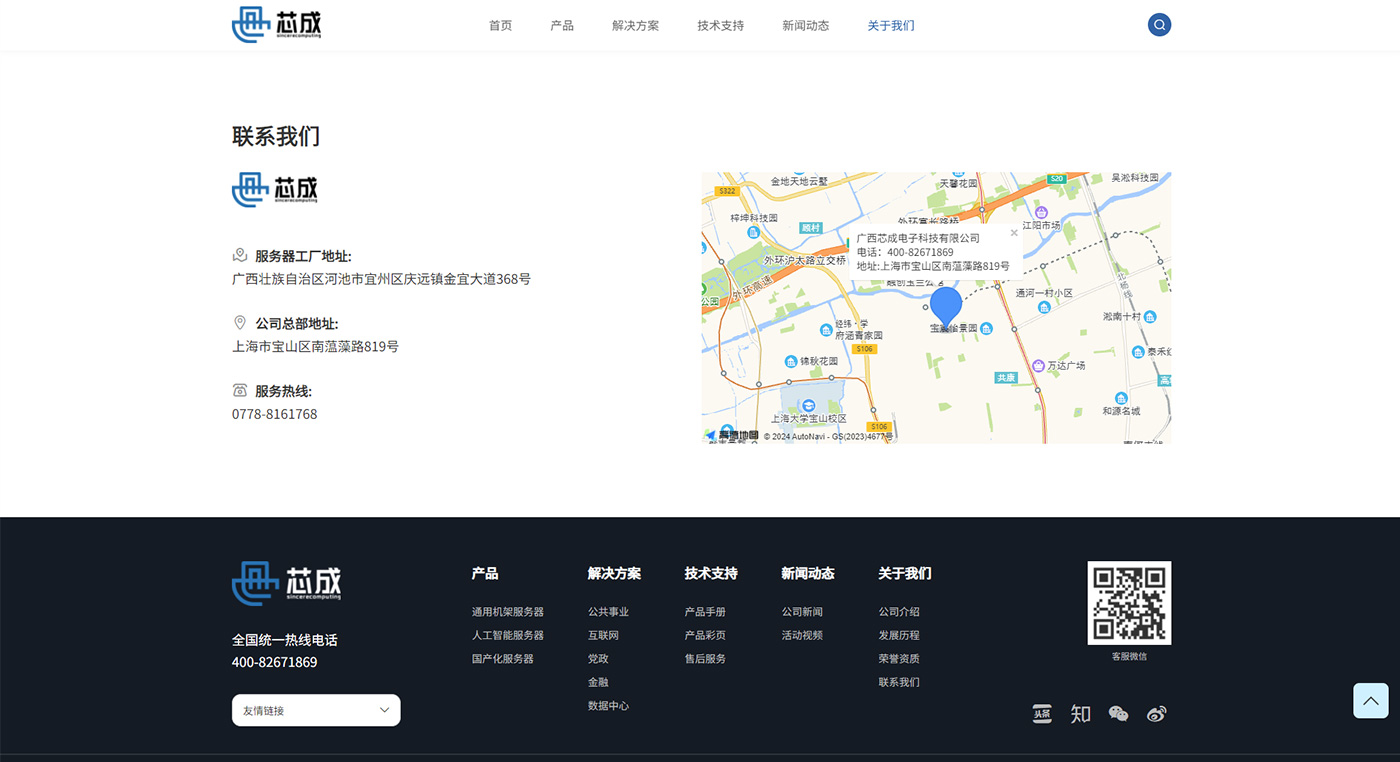Screen dimensions: 1400x762
Task: Expand the 友情链接 friendly links dropdown
Action: [316, 709]
